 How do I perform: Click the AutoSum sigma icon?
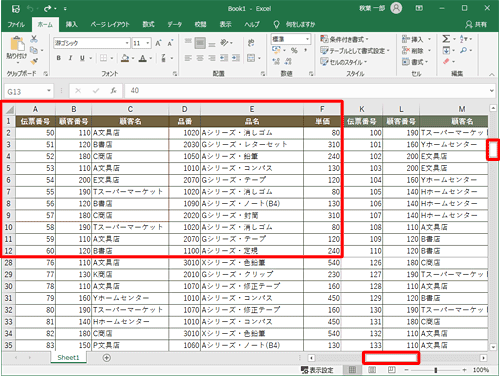[446, 39]
